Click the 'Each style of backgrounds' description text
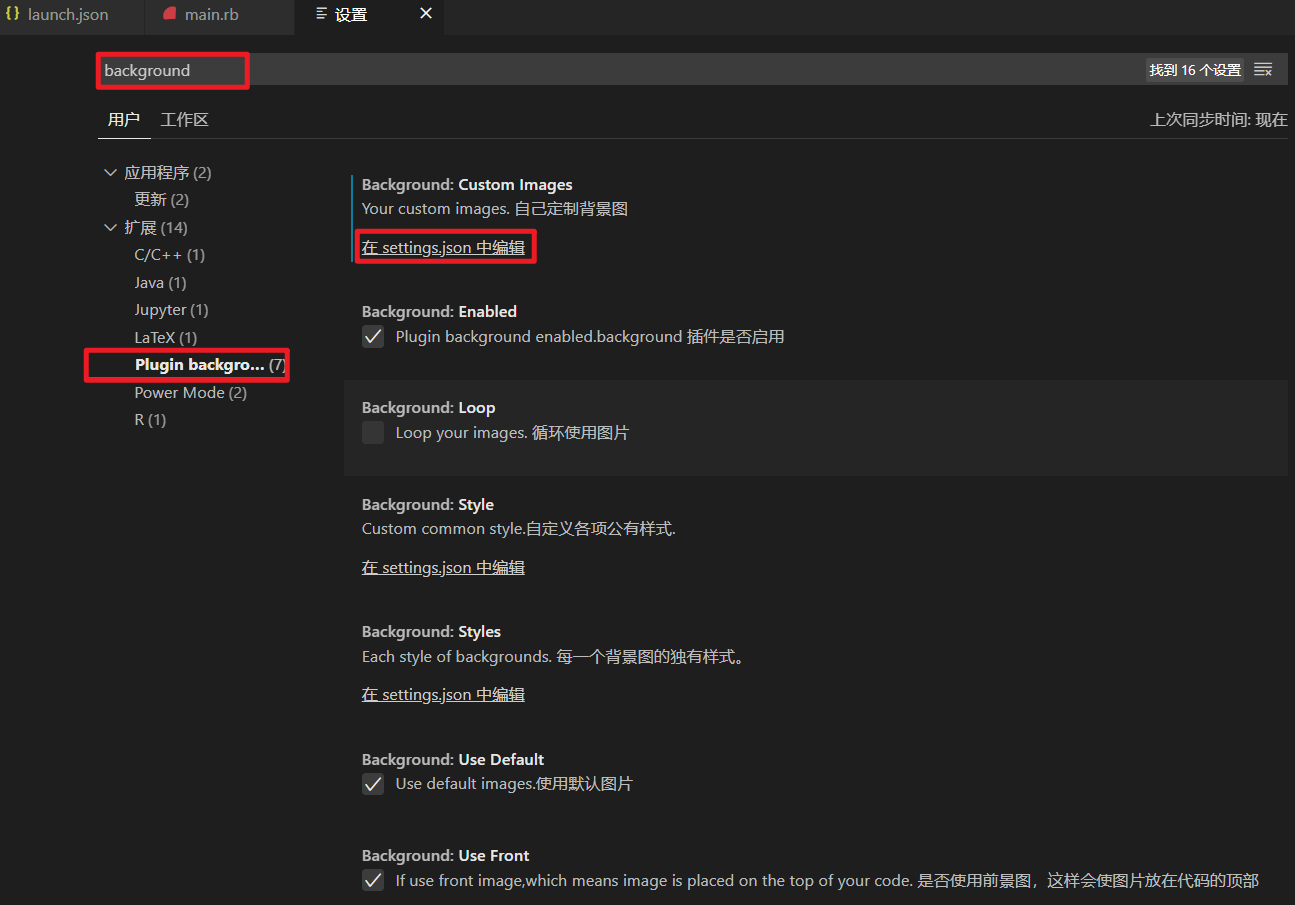 click(553, 657)
